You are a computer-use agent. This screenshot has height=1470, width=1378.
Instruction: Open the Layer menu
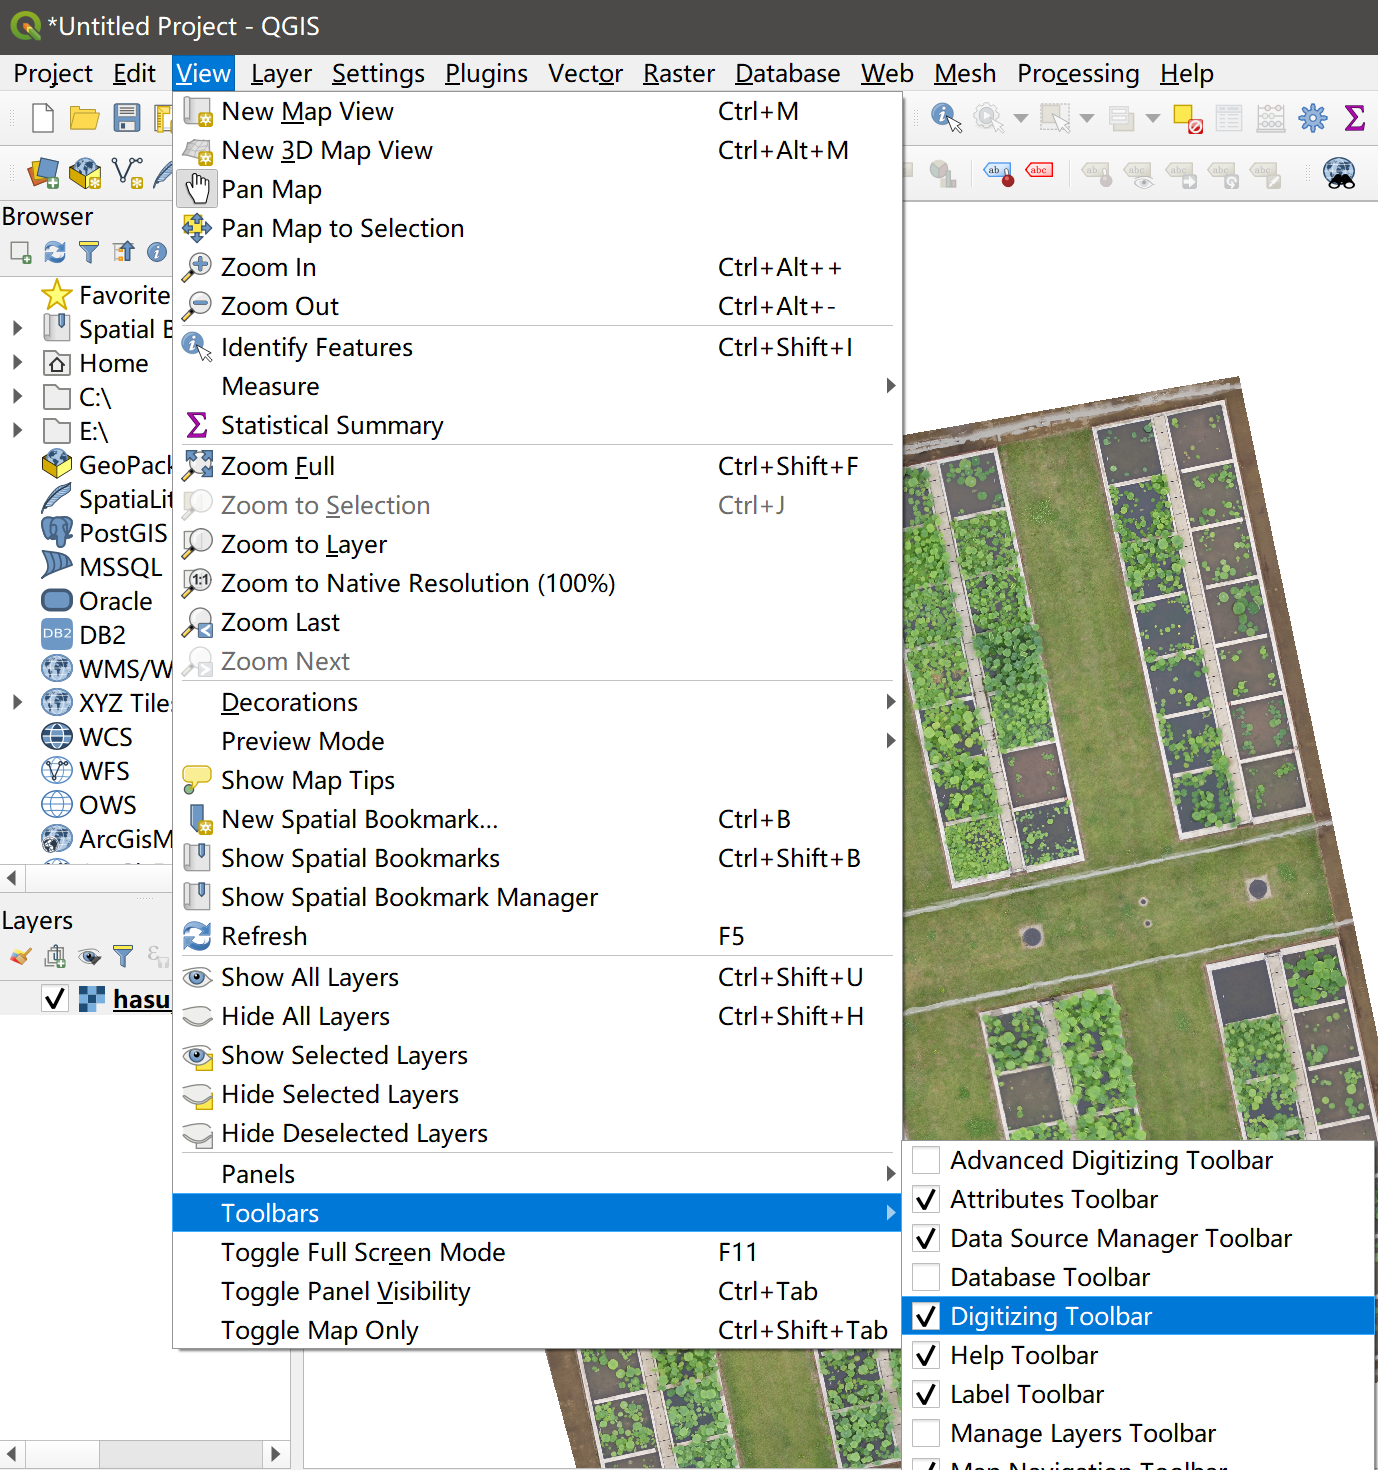pyautogui.click(x=281, y=73)
